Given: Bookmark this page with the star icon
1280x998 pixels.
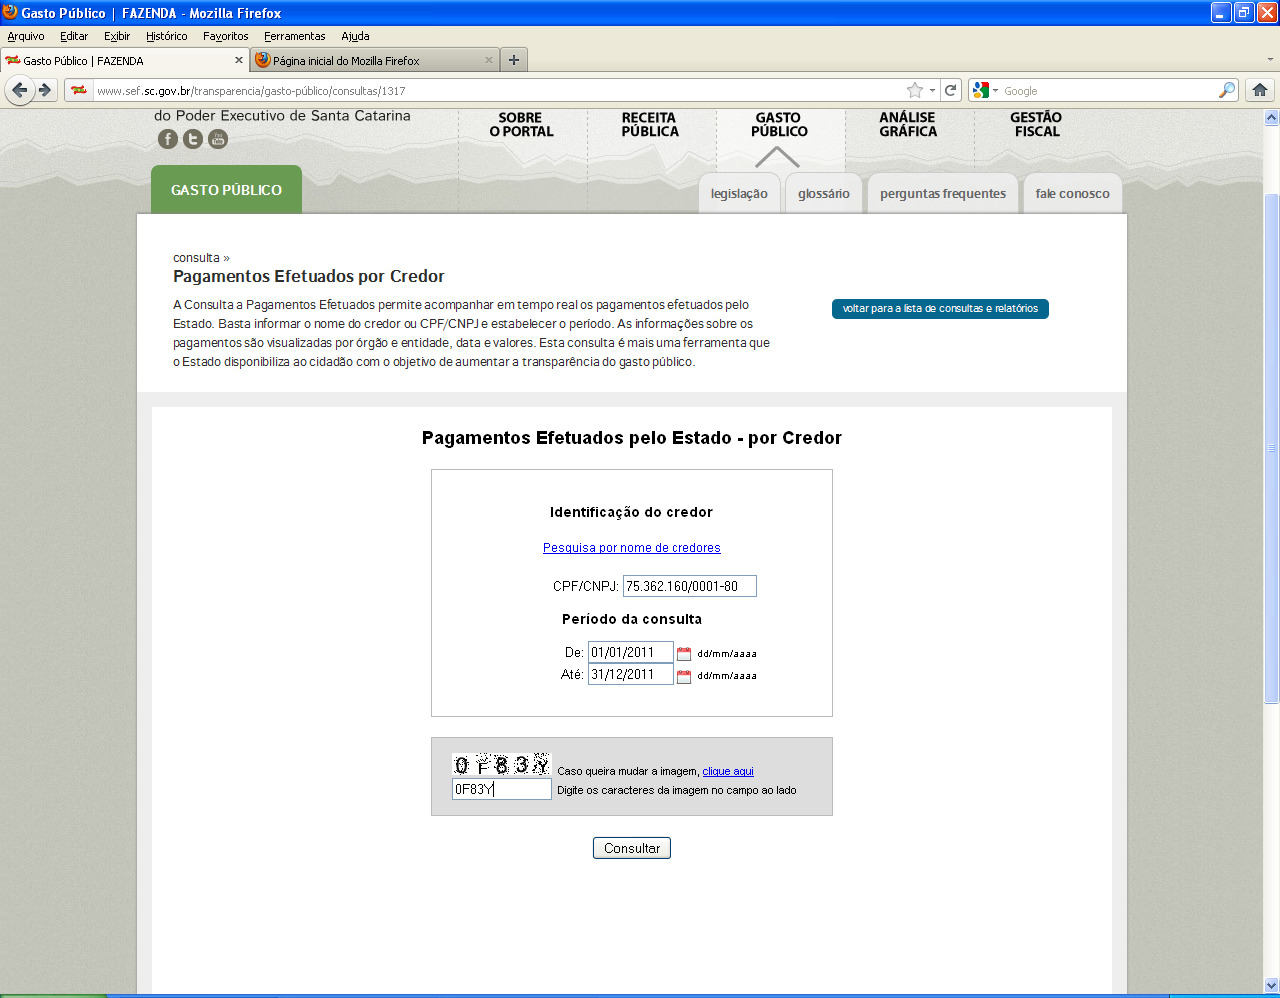Looking at the screenshot, I should tap(914, 90).
